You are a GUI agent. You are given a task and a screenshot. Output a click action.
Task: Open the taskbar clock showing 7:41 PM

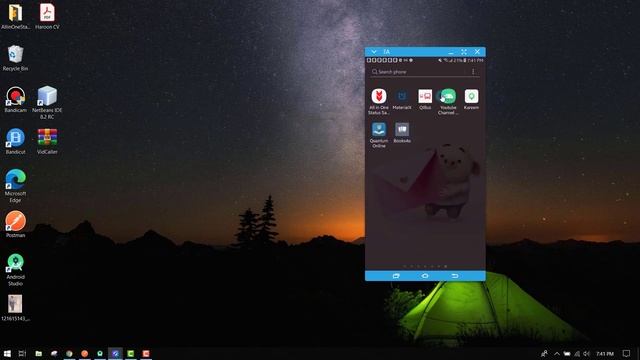click(x=605, y=354)
